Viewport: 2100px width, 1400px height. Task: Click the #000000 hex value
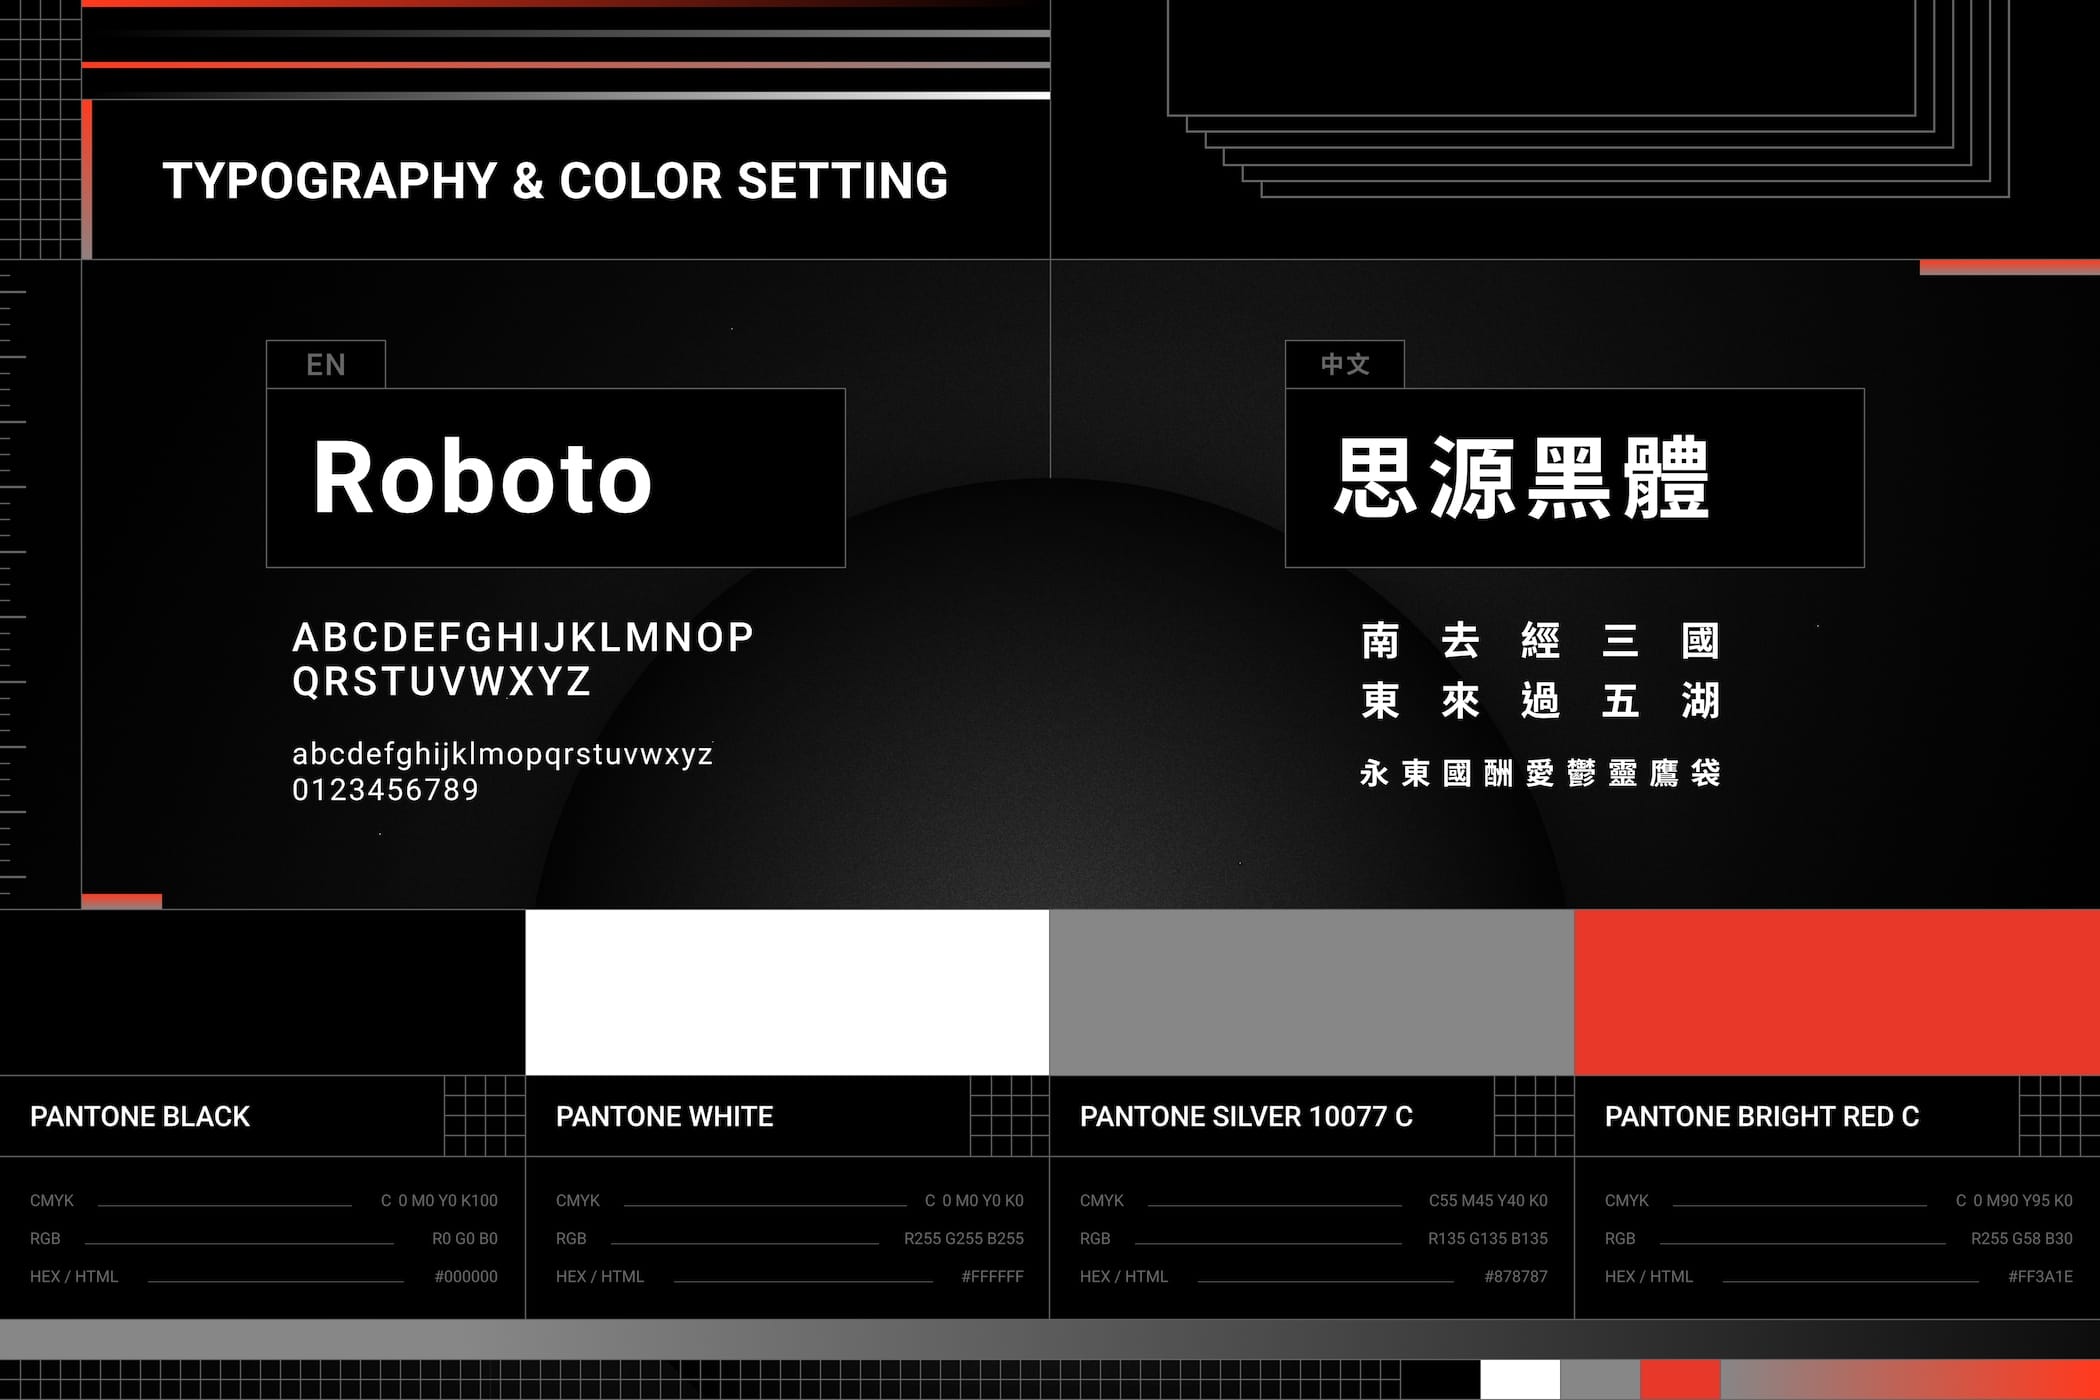click(466, 1276)
